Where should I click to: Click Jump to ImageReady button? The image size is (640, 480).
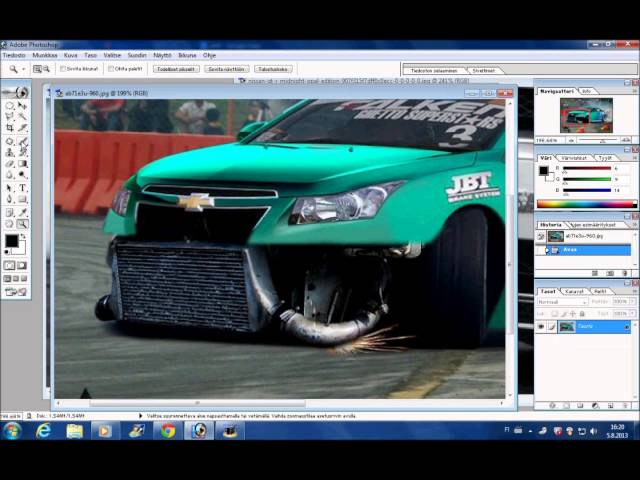[16, 292]
